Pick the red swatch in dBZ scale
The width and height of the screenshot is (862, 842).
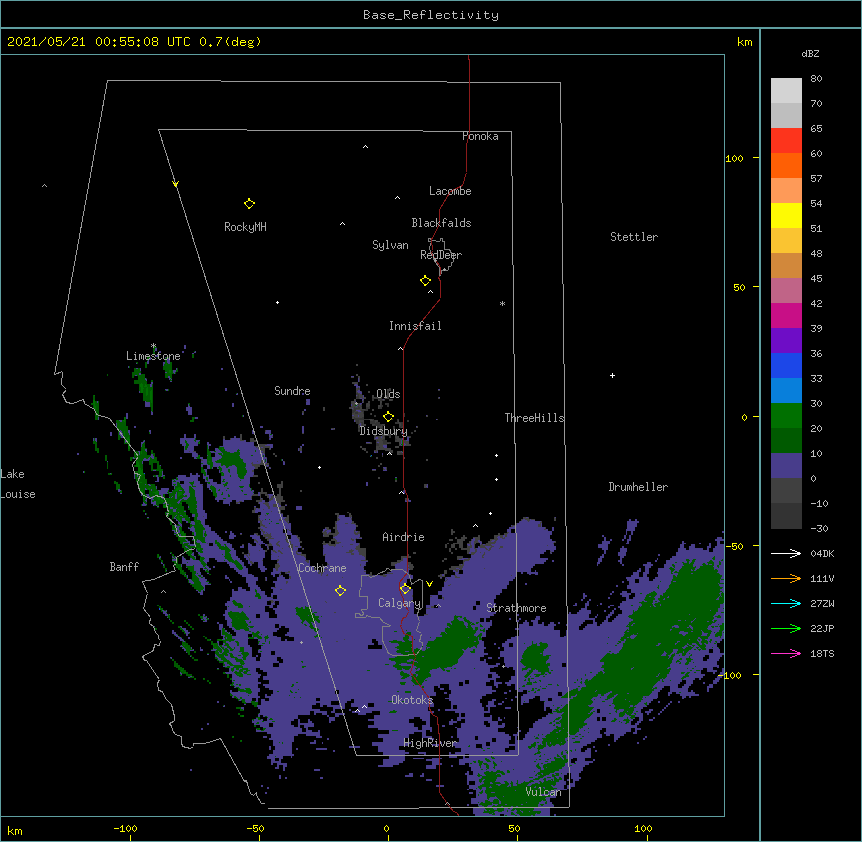coord(786,141)
